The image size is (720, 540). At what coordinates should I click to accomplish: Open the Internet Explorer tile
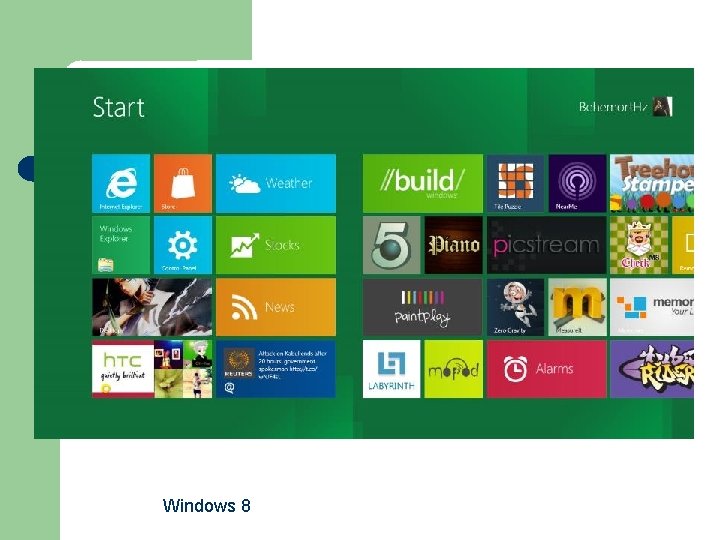pyautogui.click(x=121, y=183)
